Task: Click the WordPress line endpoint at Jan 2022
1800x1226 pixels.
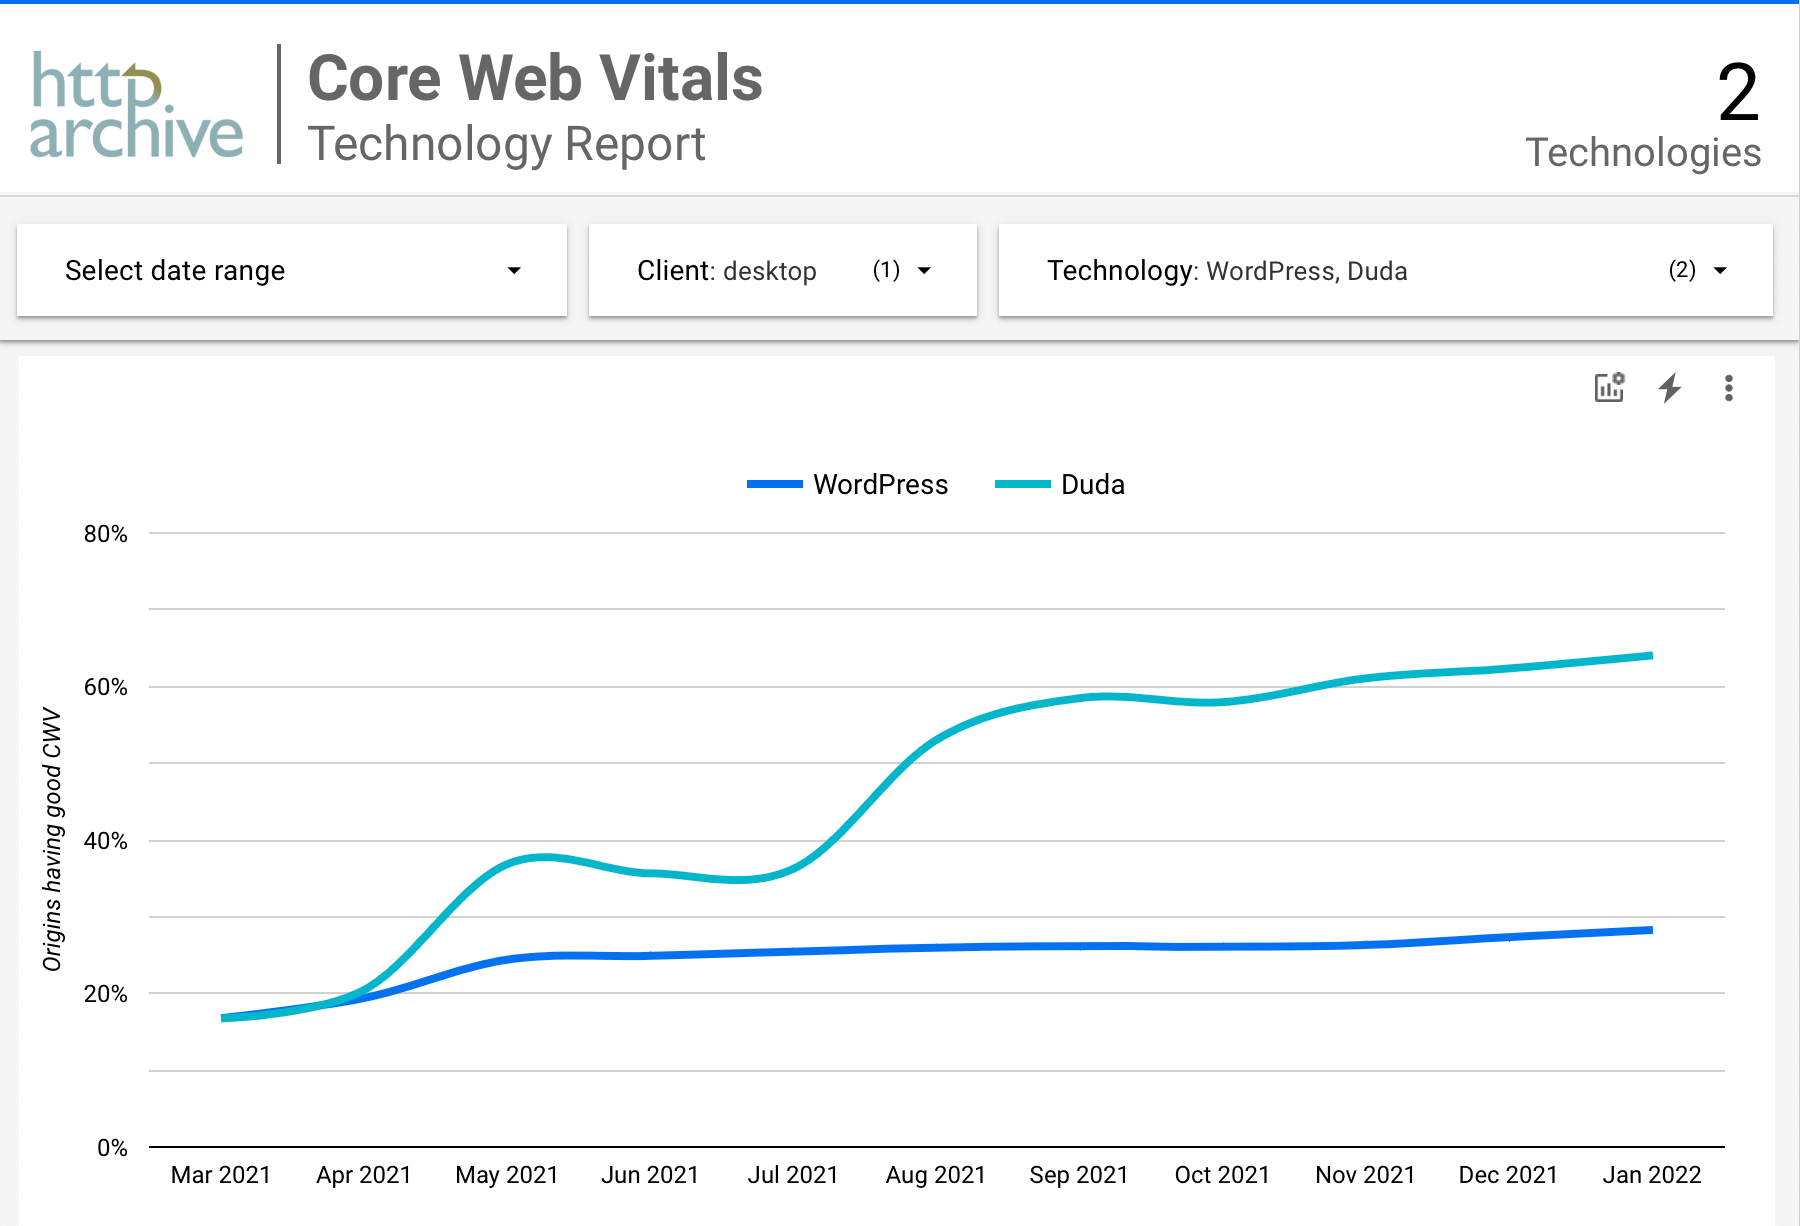Action: pyautogui.click(x=1650, y=930)
